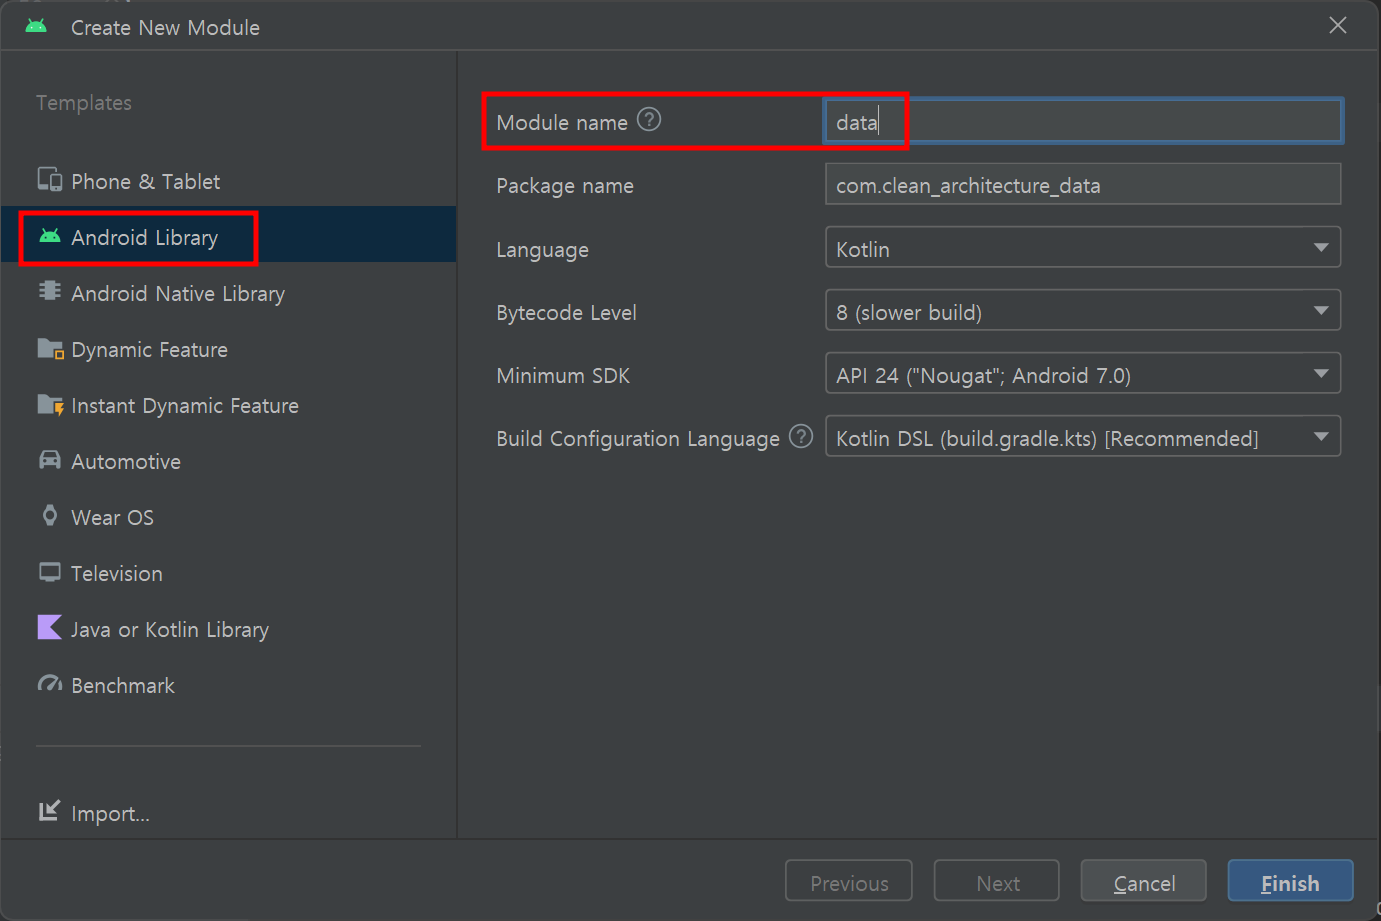Screen dimensions: 1381x921
Task: Click the Import arrow icon
Action: (x=49, y=811)
